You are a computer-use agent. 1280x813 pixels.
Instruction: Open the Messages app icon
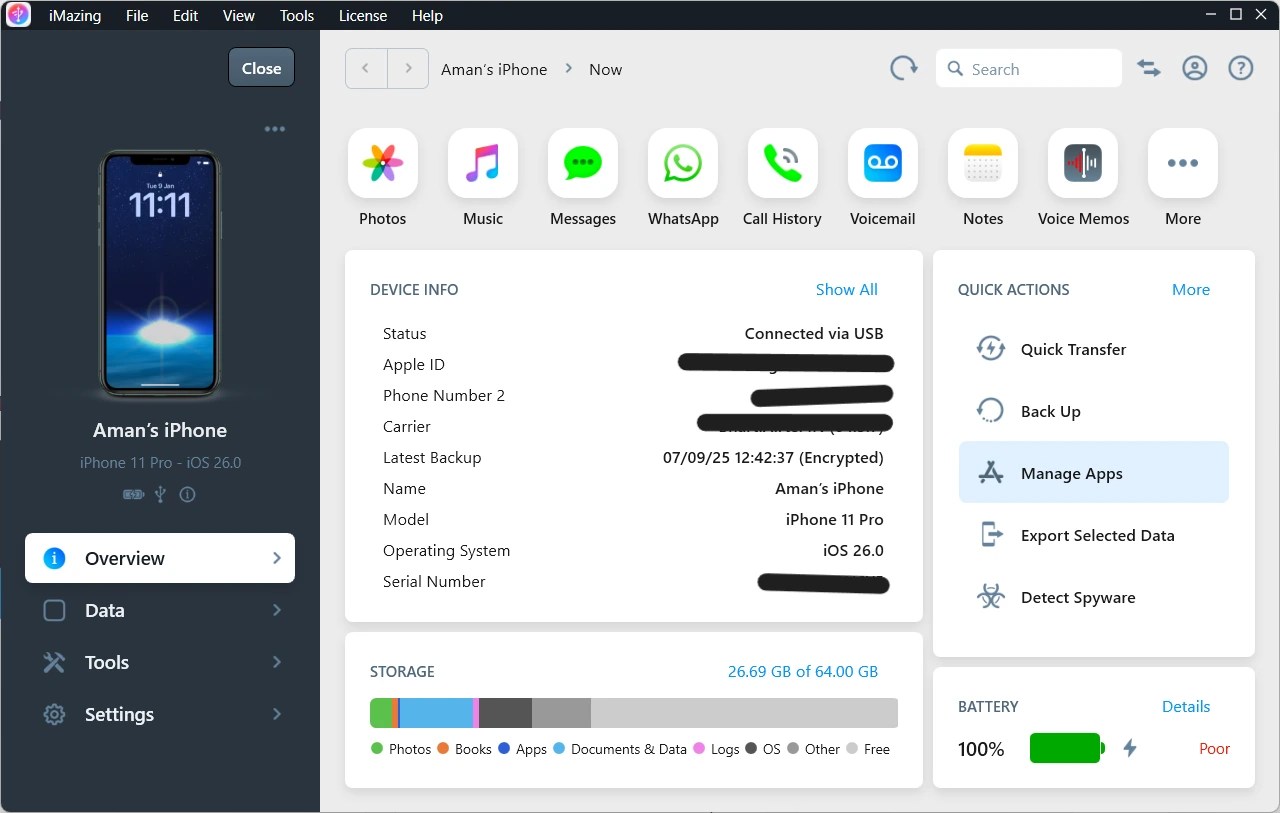583,163
